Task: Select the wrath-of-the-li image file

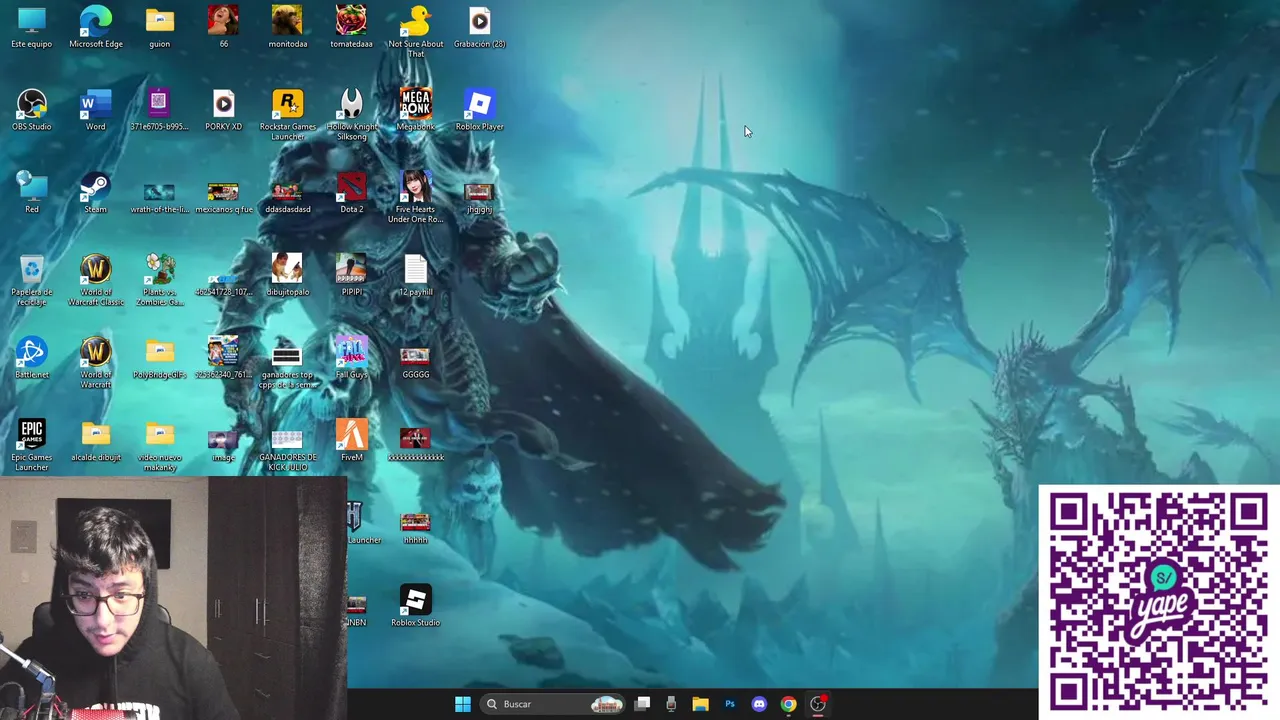Action: point(159,197)
